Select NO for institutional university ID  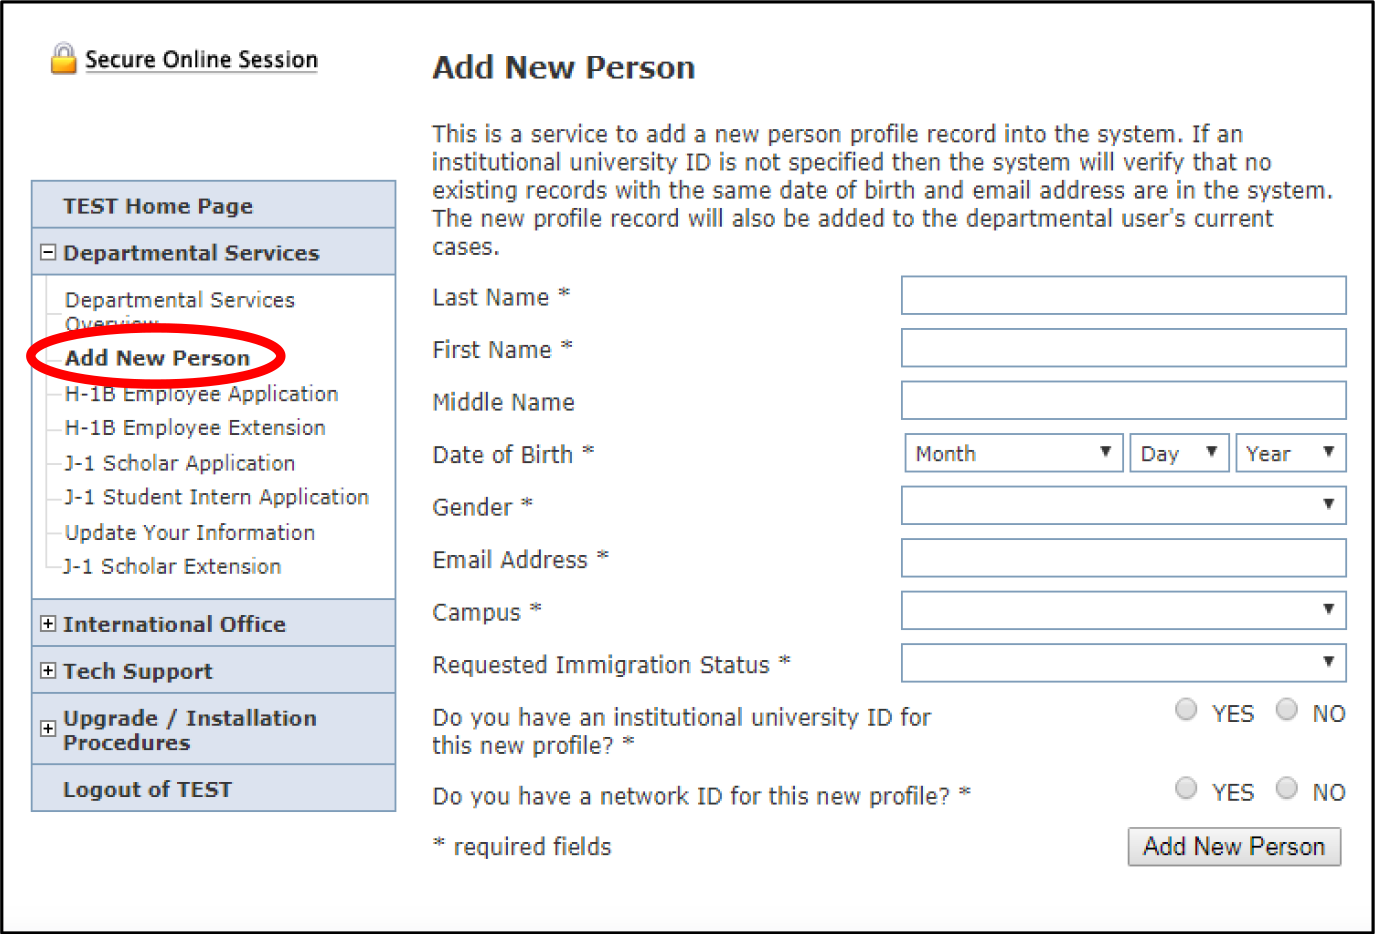tap(1287, 710)
